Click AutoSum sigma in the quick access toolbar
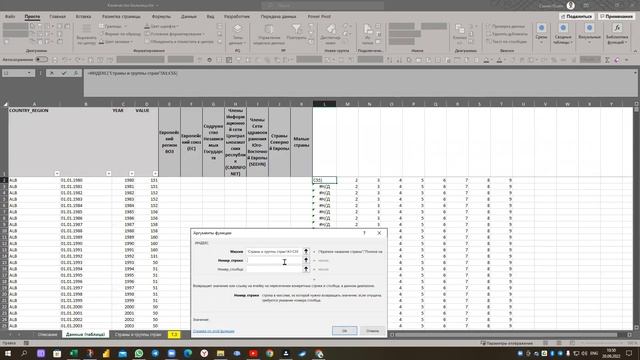This screenshot has width=640, height=360. click(607, 60)
